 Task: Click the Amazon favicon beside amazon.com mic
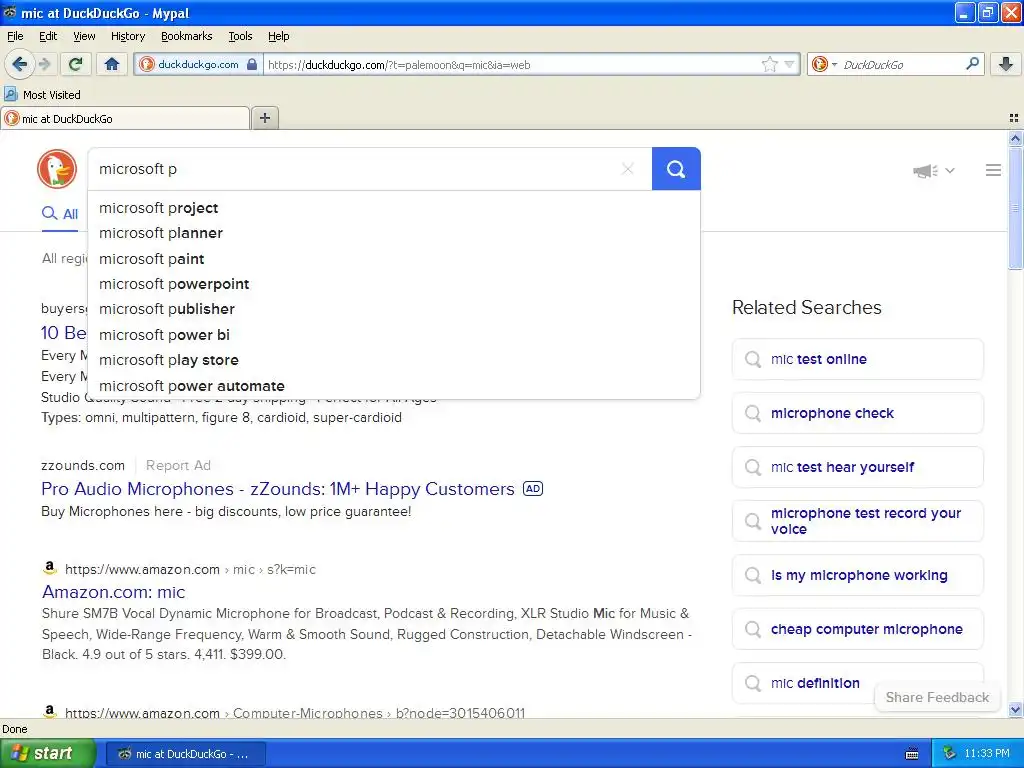pos(50,568)
